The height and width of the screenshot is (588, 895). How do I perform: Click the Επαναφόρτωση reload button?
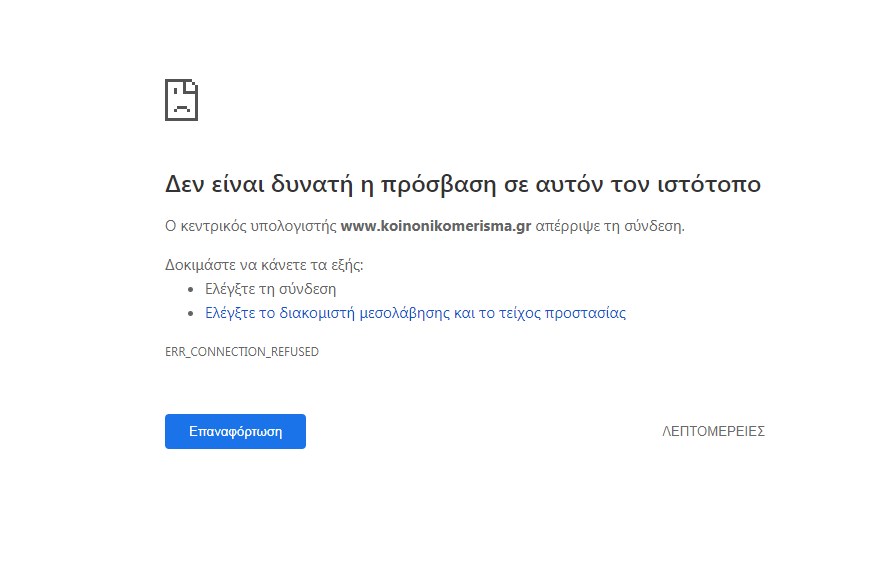235,432
